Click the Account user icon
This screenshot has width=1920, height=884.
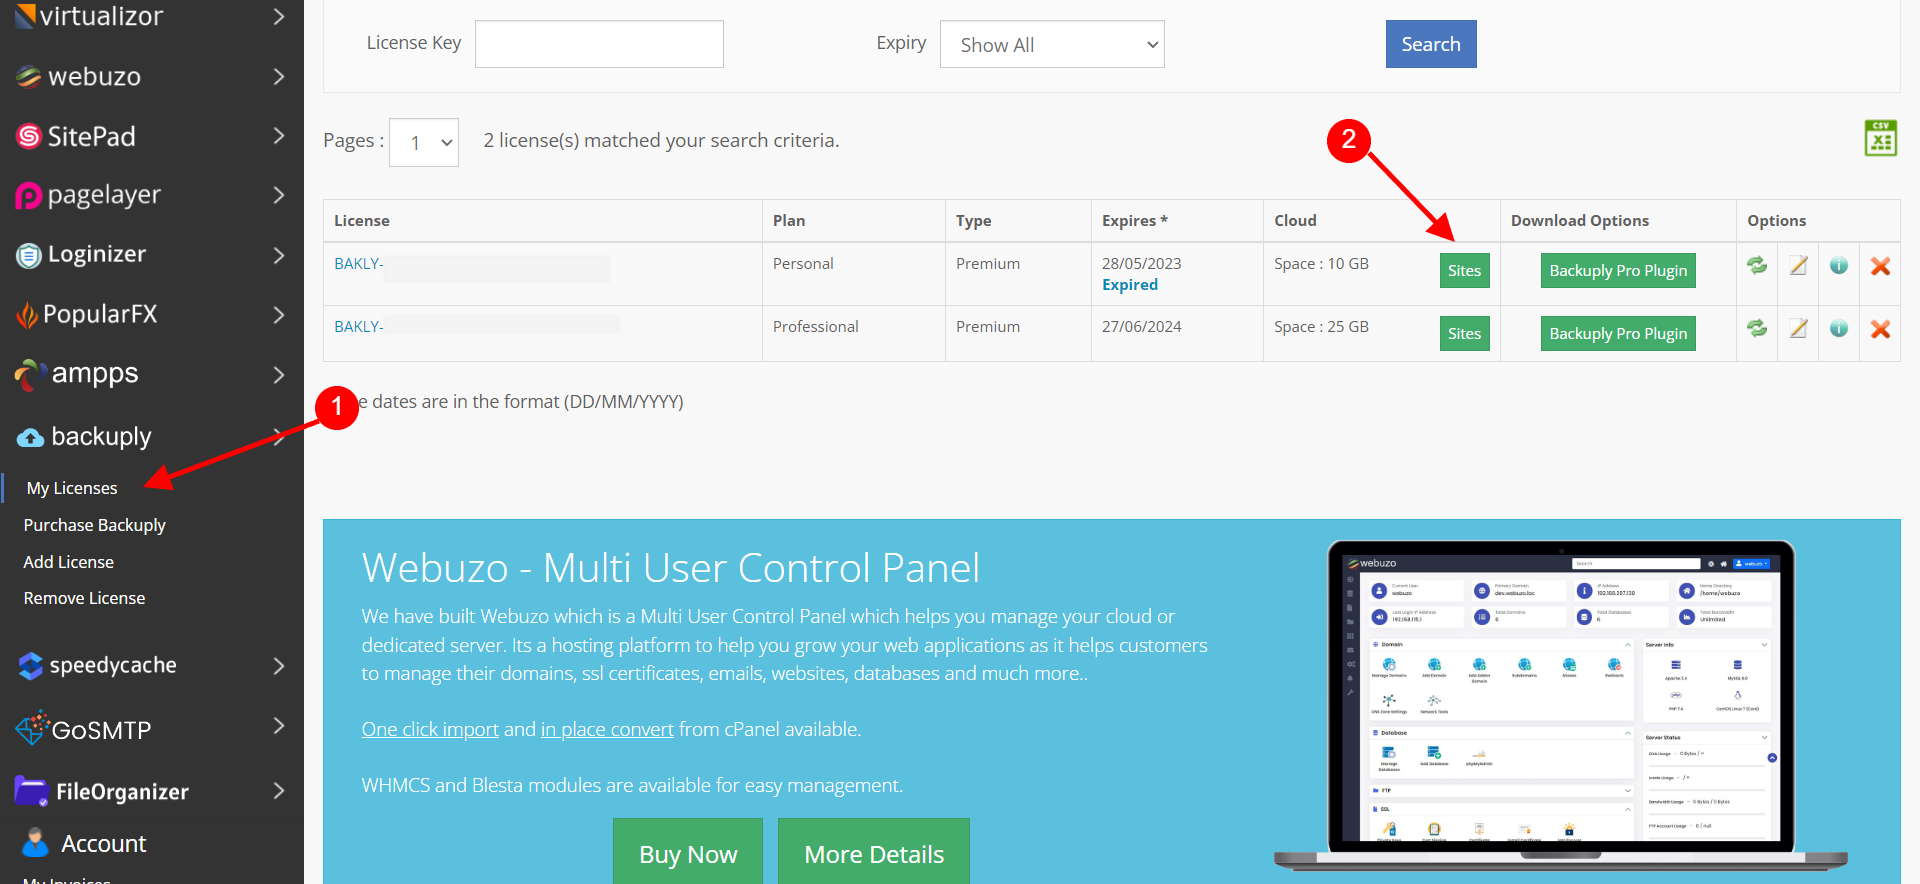click(x=35, y=843)
